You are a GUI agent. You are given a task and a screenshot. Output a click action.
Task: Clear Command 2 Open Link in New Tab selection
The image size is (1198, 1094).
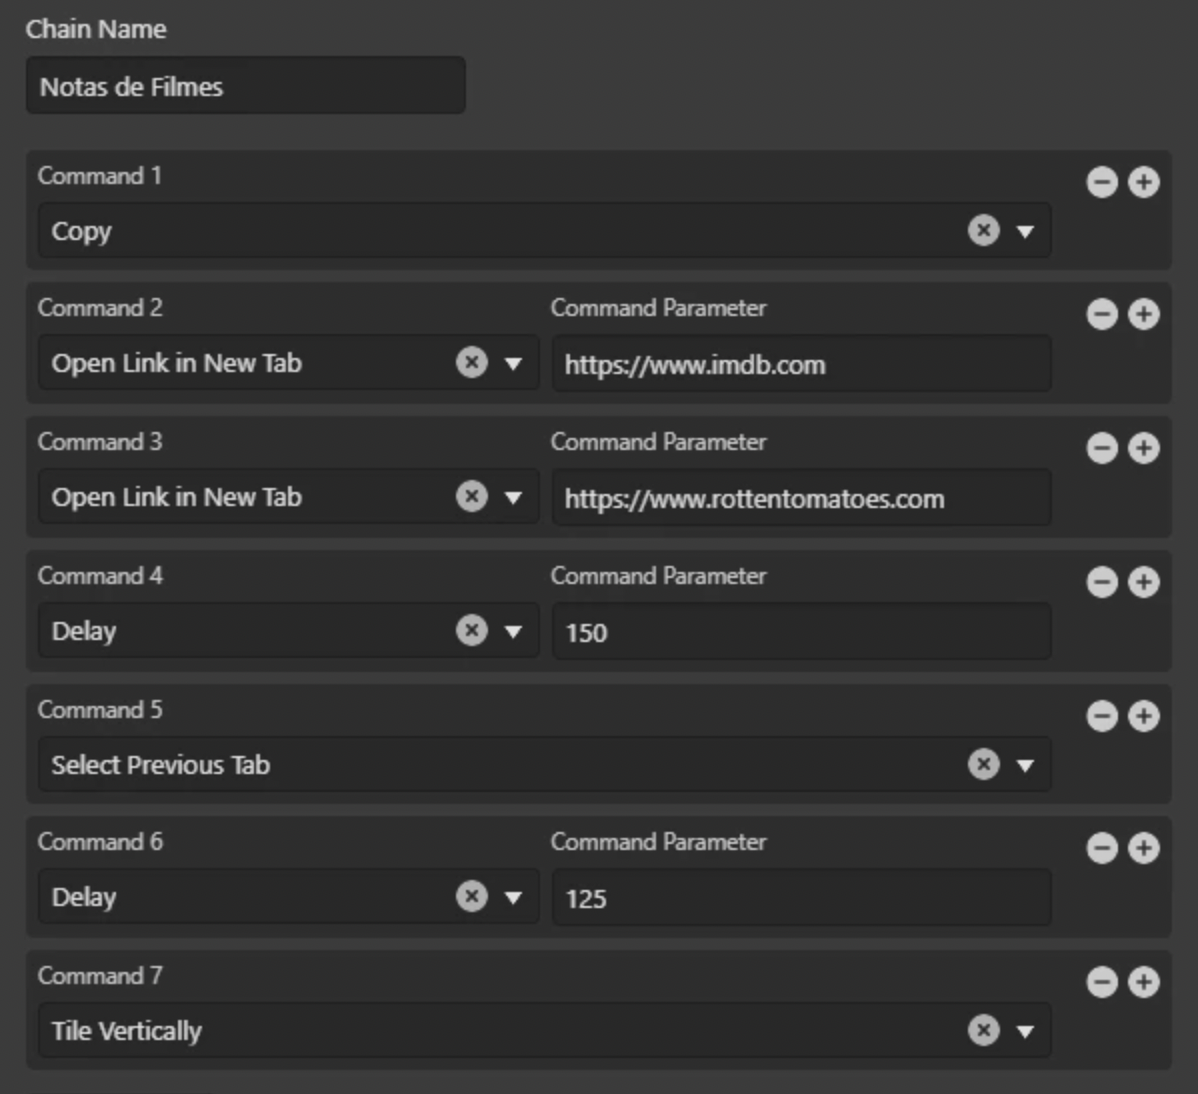click(471, 362)
